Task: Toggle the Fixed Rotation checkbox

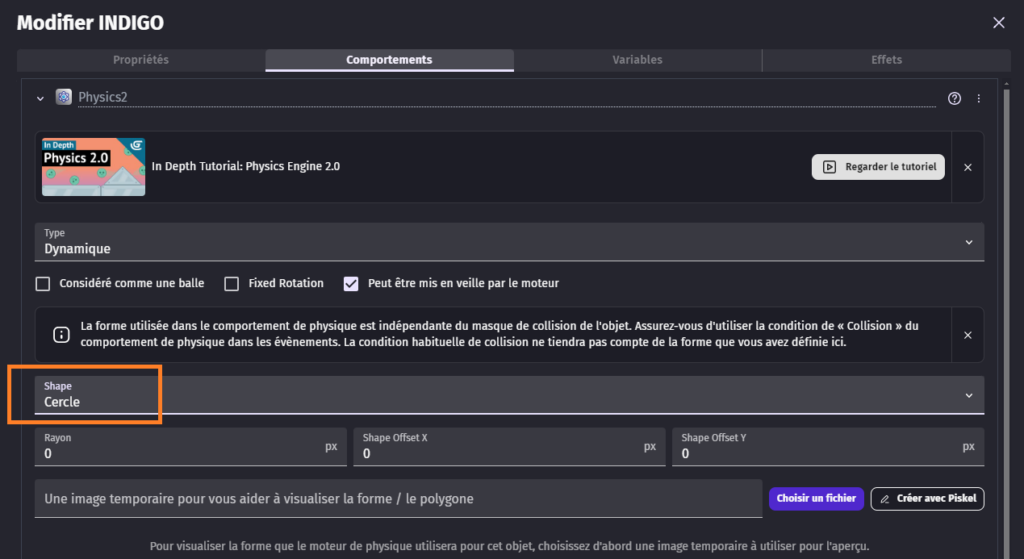Action: pos(231,283)
